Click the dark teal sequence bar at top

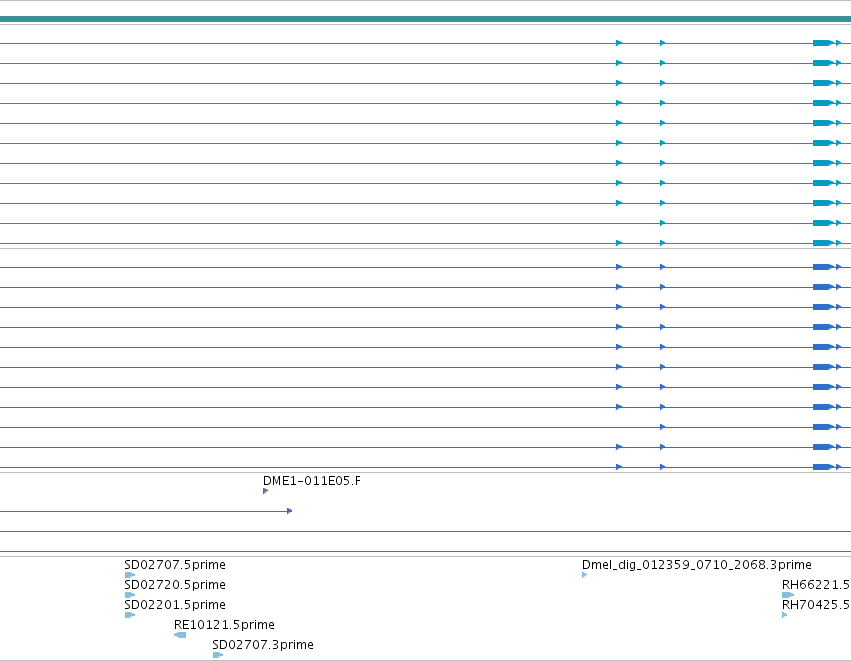point(426,20)
